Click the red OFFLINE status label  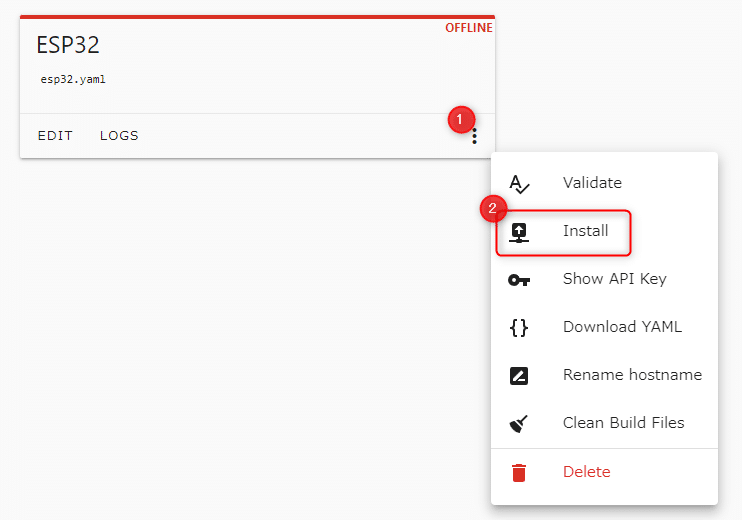(468, 28)
